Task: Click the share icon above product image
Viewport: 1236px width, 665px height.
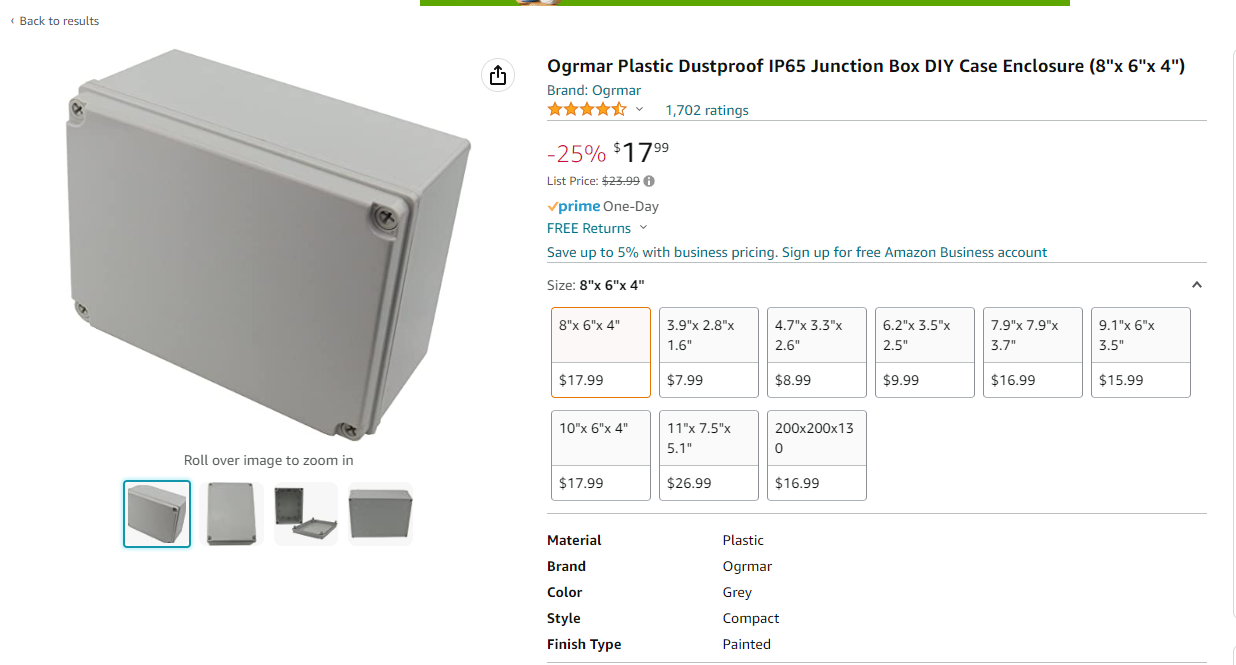Action: point(498,75)
